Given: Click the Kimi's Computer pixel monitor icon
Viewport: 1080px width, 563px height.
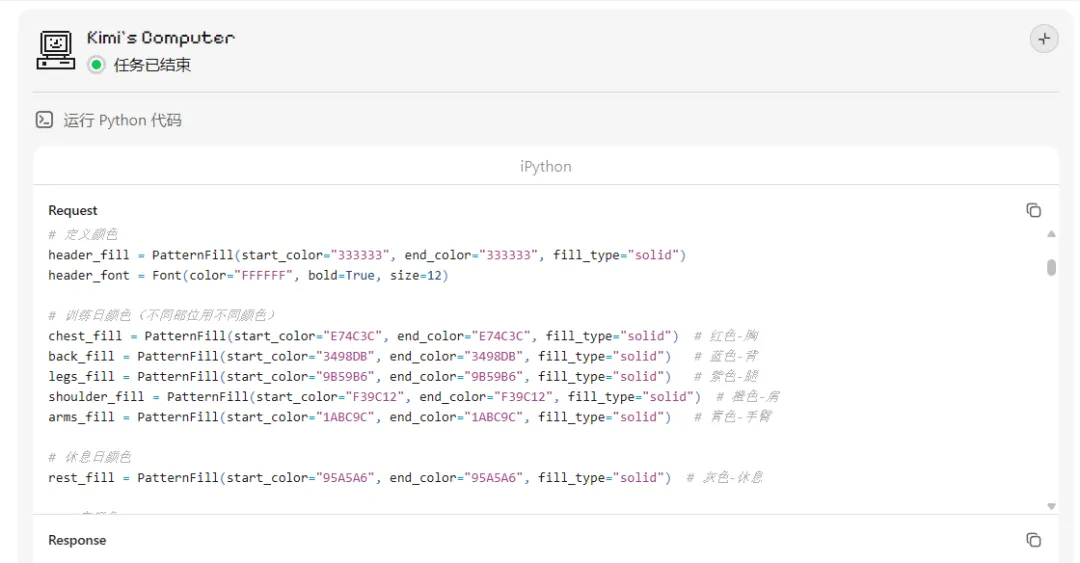Looking at the screenshot, I should (56, 50).
